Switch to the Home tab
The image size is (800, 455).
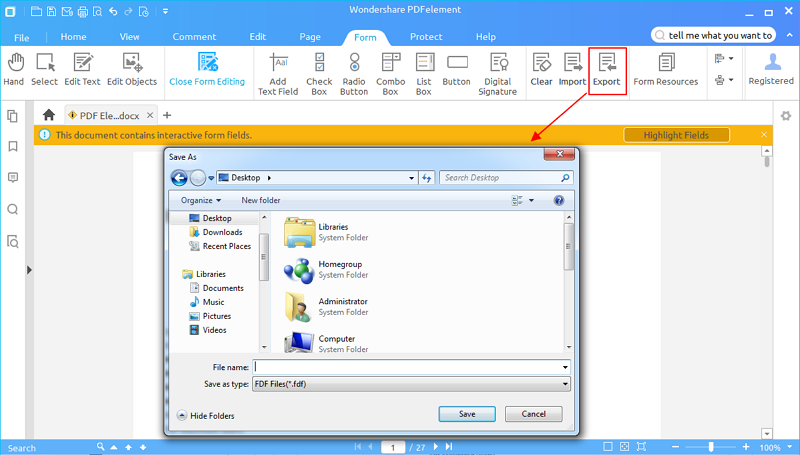point(73,37)
